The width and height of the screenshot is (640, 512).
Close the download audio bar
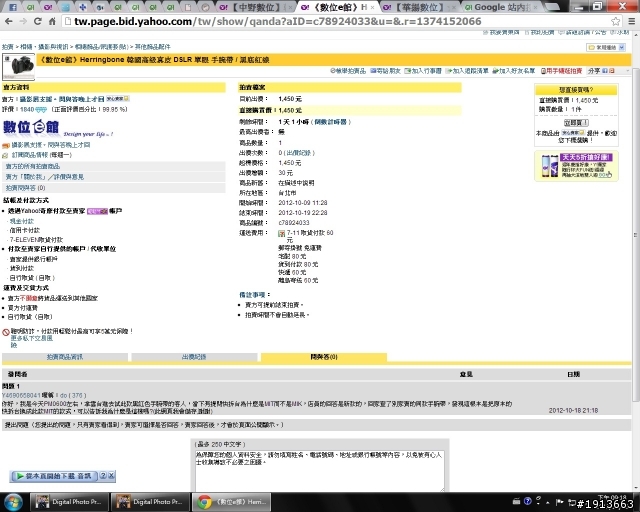pos(111,476)
